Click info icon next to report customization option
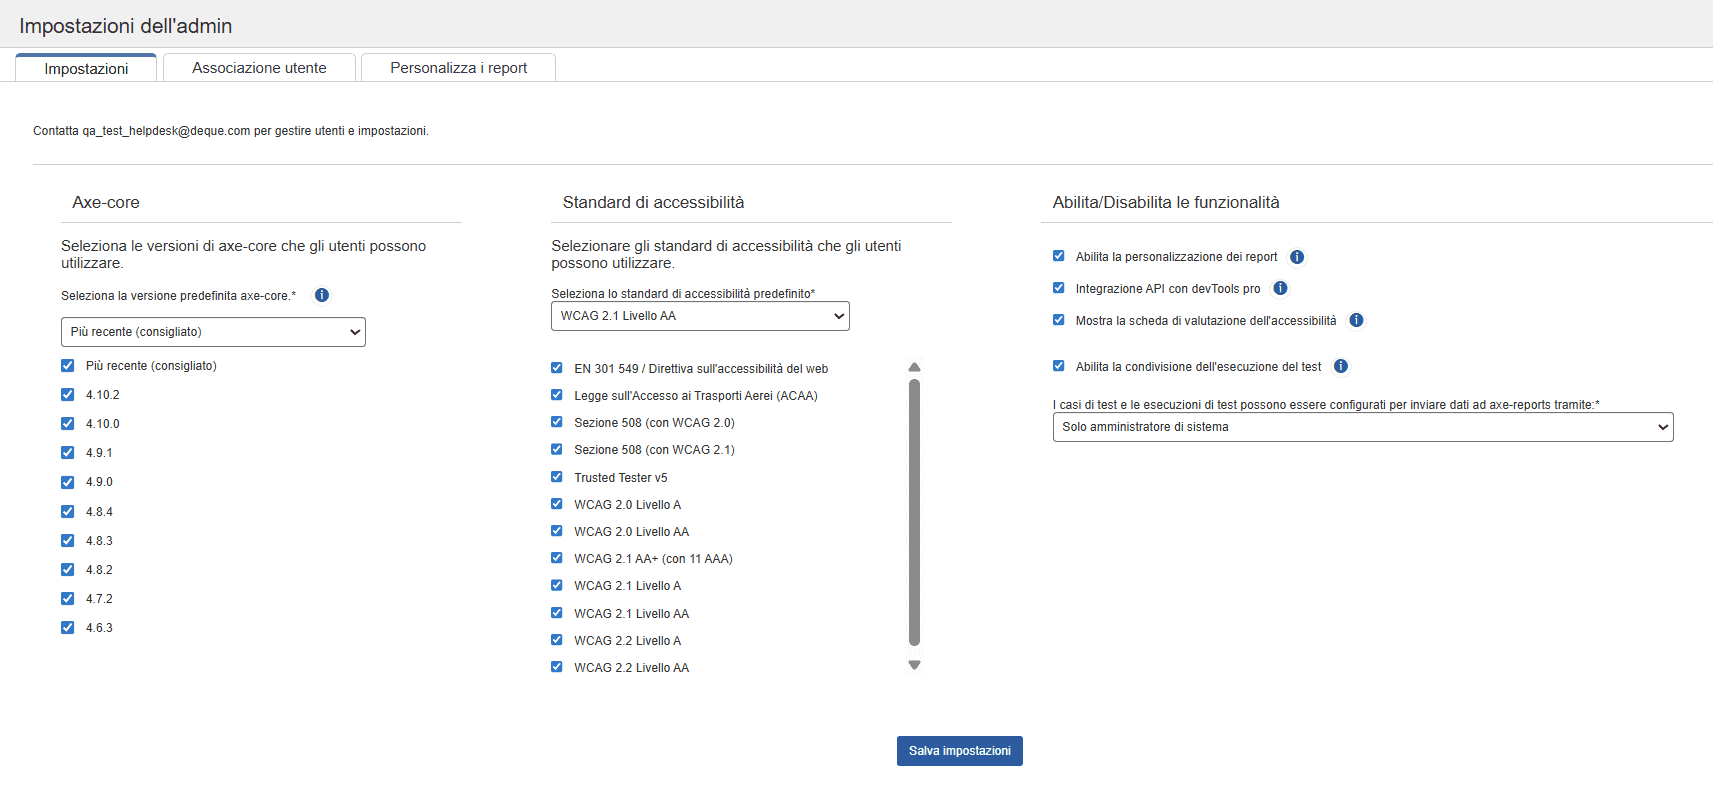1713x787 pixels. pos(1297,257)
